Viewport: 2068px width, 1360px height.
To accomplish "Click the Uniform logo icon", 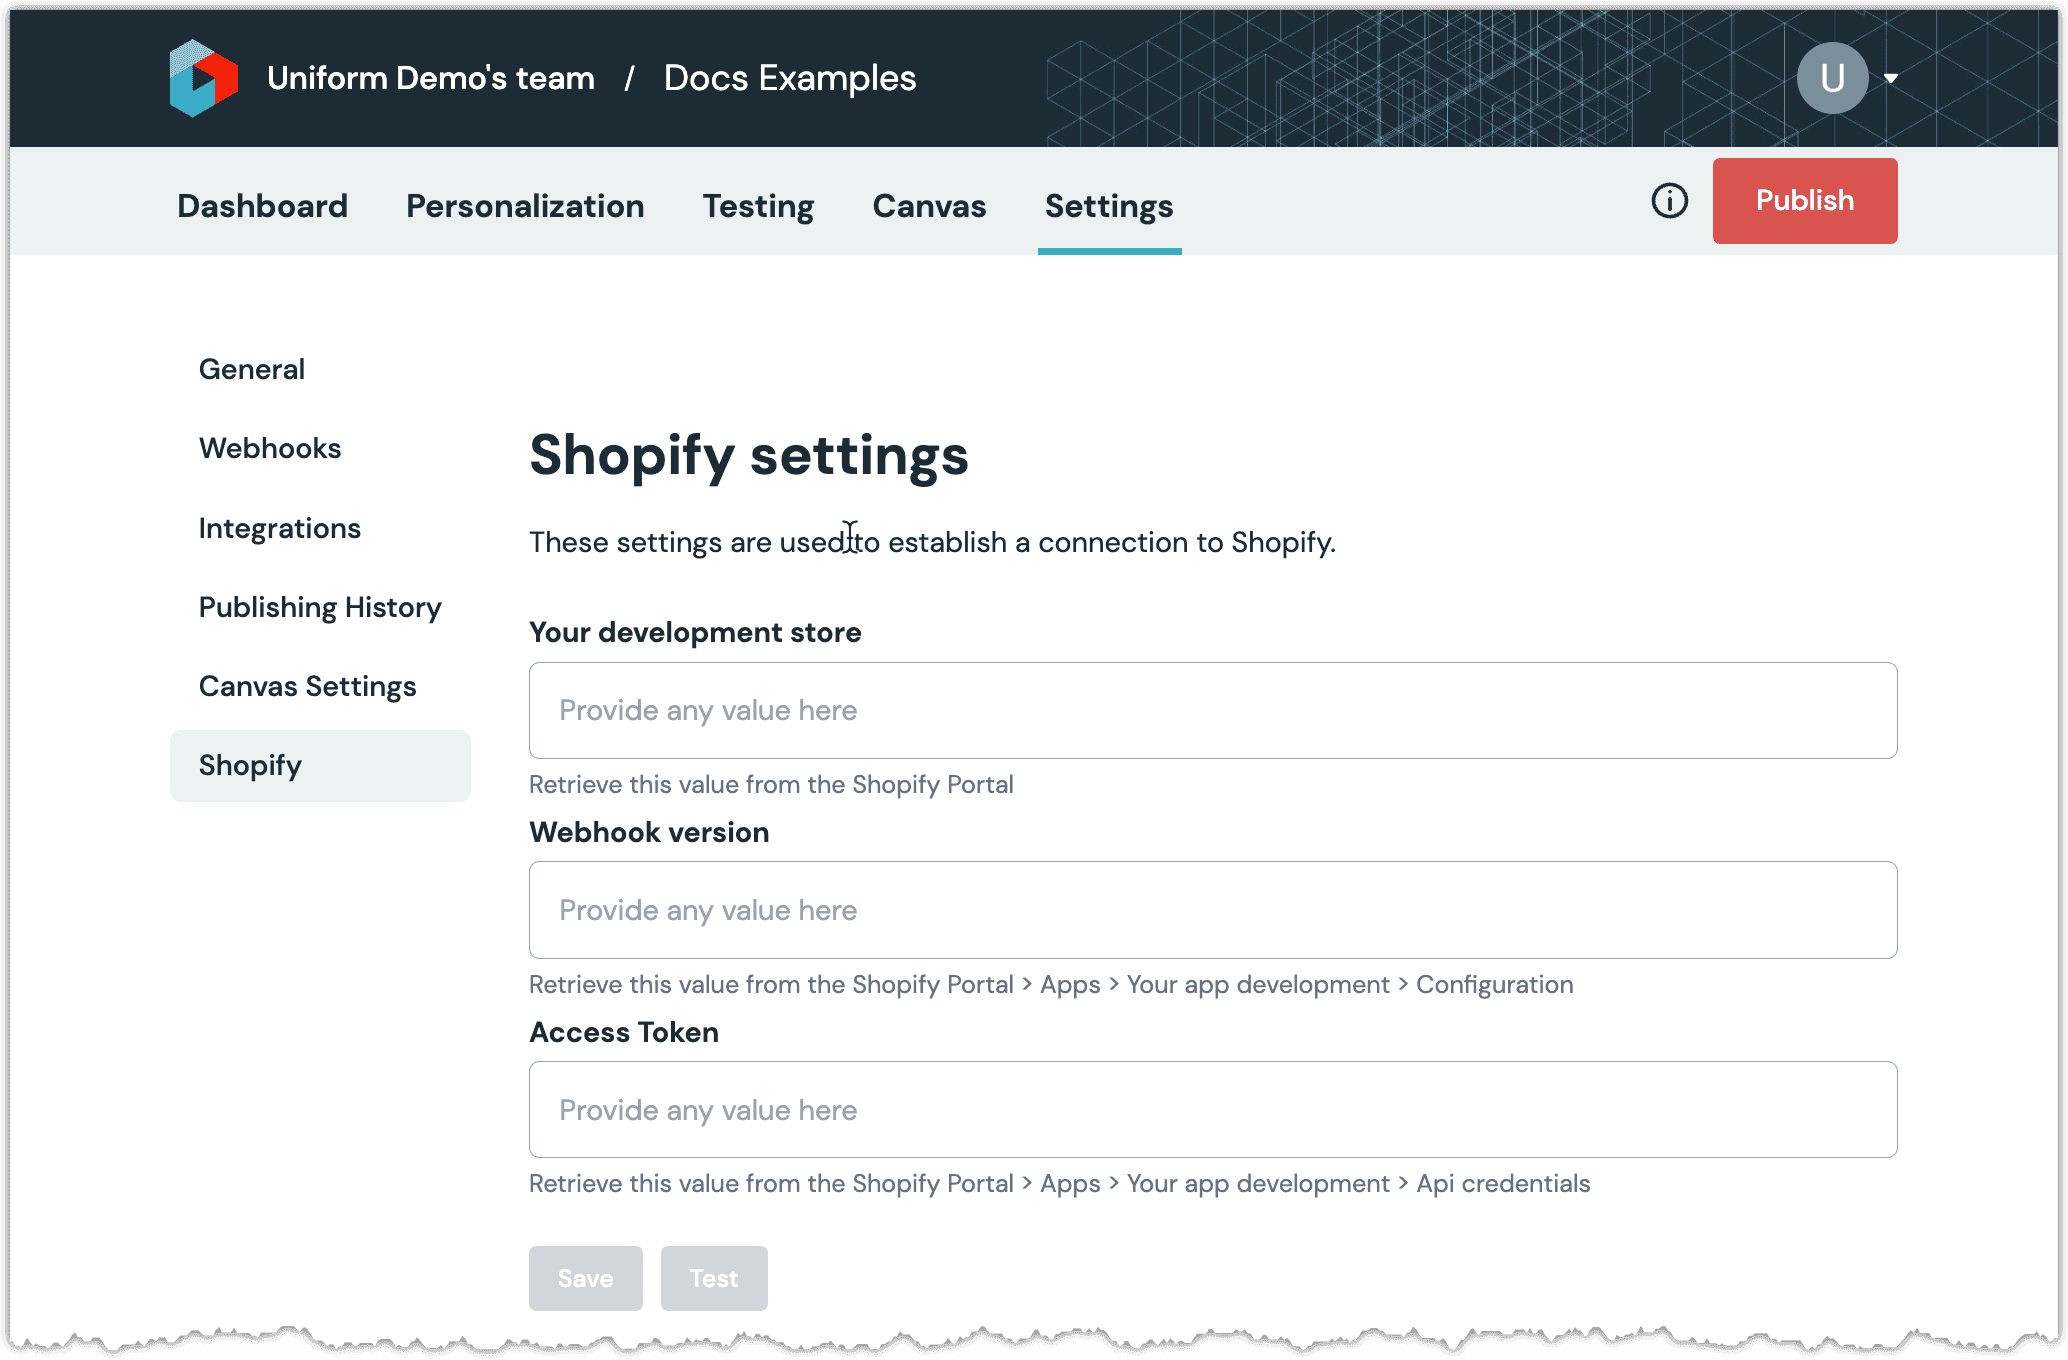I will [204, 78].
